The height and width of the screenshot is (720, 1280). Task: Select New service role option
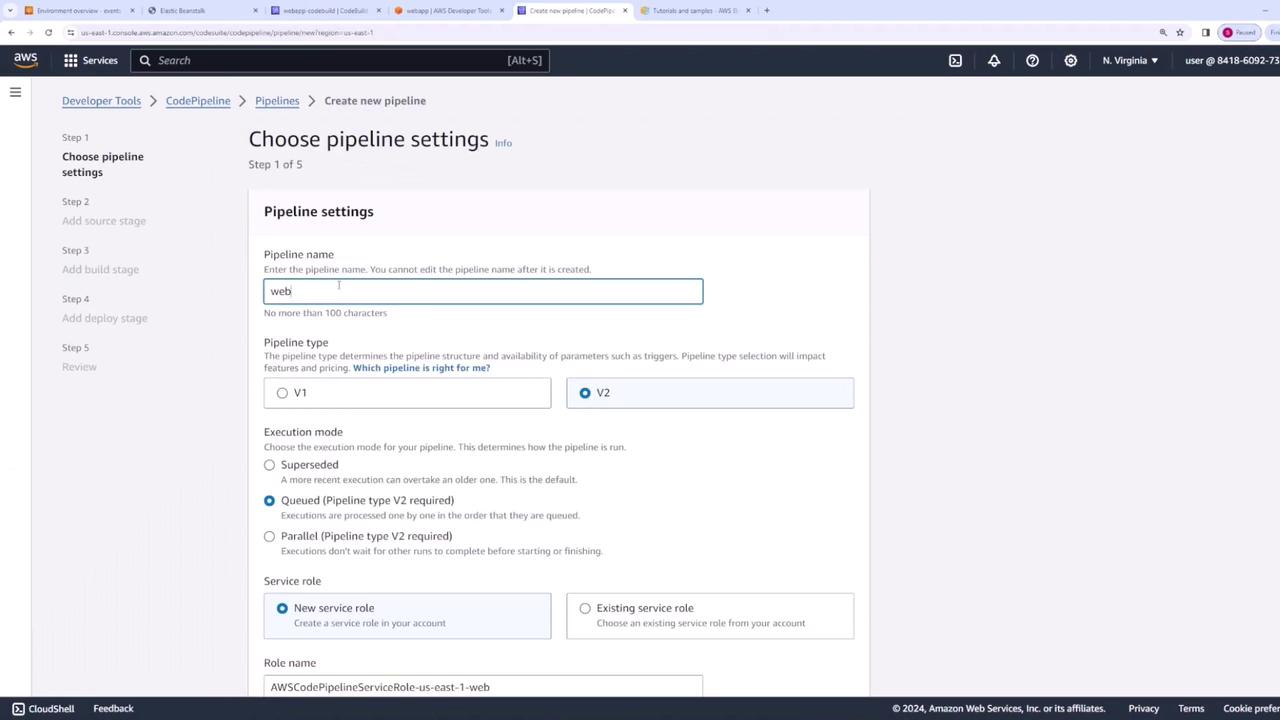282,608
